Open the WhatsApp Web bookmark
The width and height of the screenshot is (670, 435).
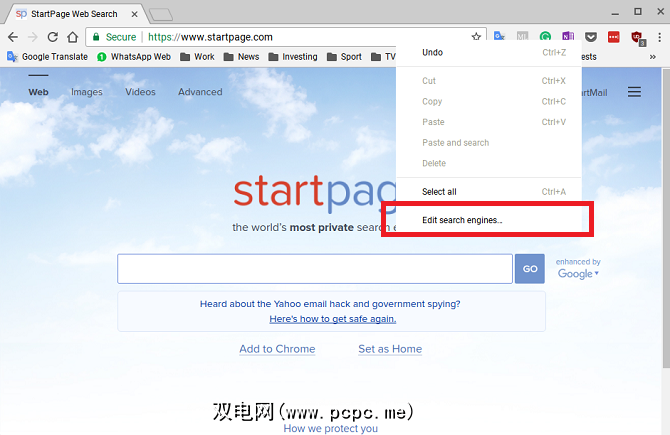click(134, 57)
